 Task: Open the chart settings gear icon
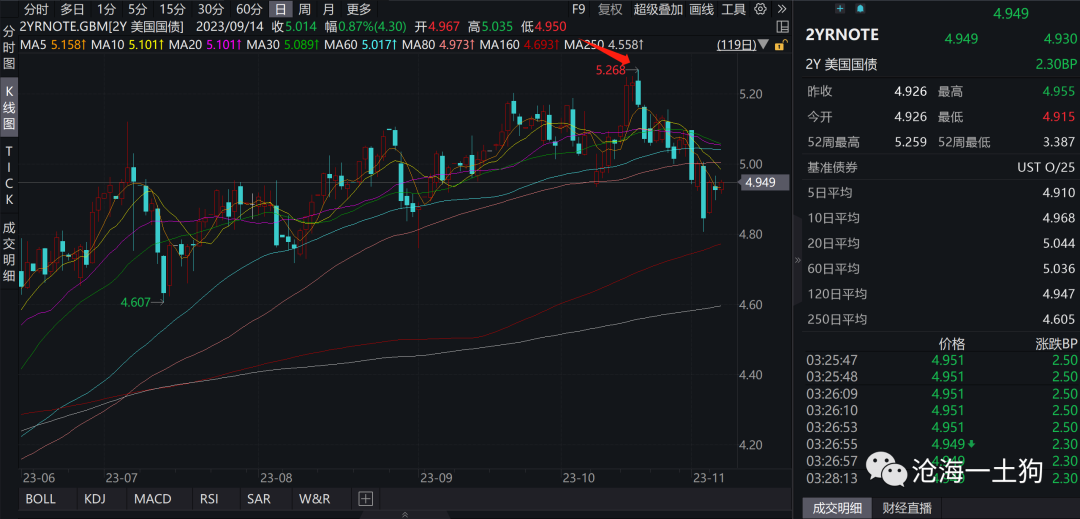pos(760,9)
